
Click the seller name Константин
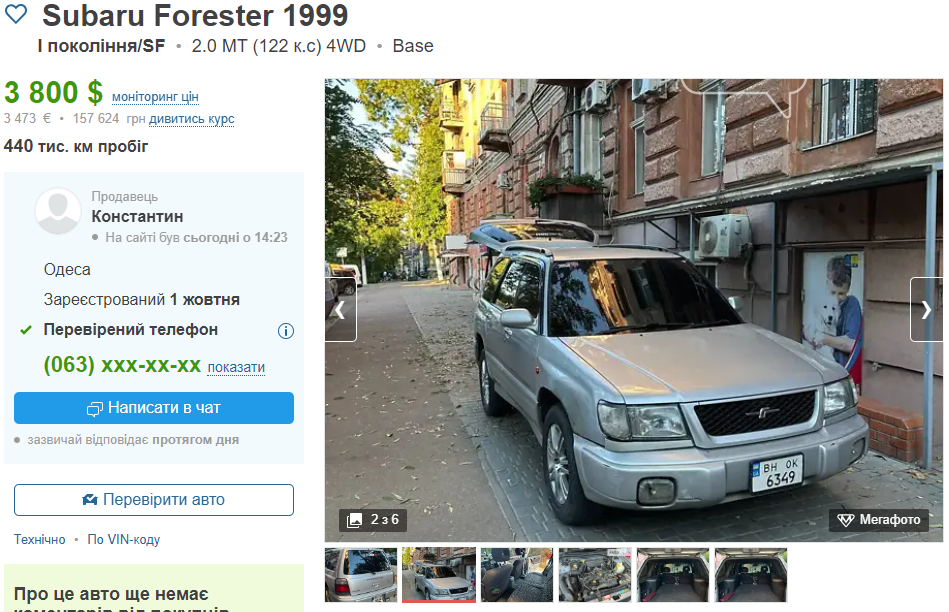click(x=137, y=216)
